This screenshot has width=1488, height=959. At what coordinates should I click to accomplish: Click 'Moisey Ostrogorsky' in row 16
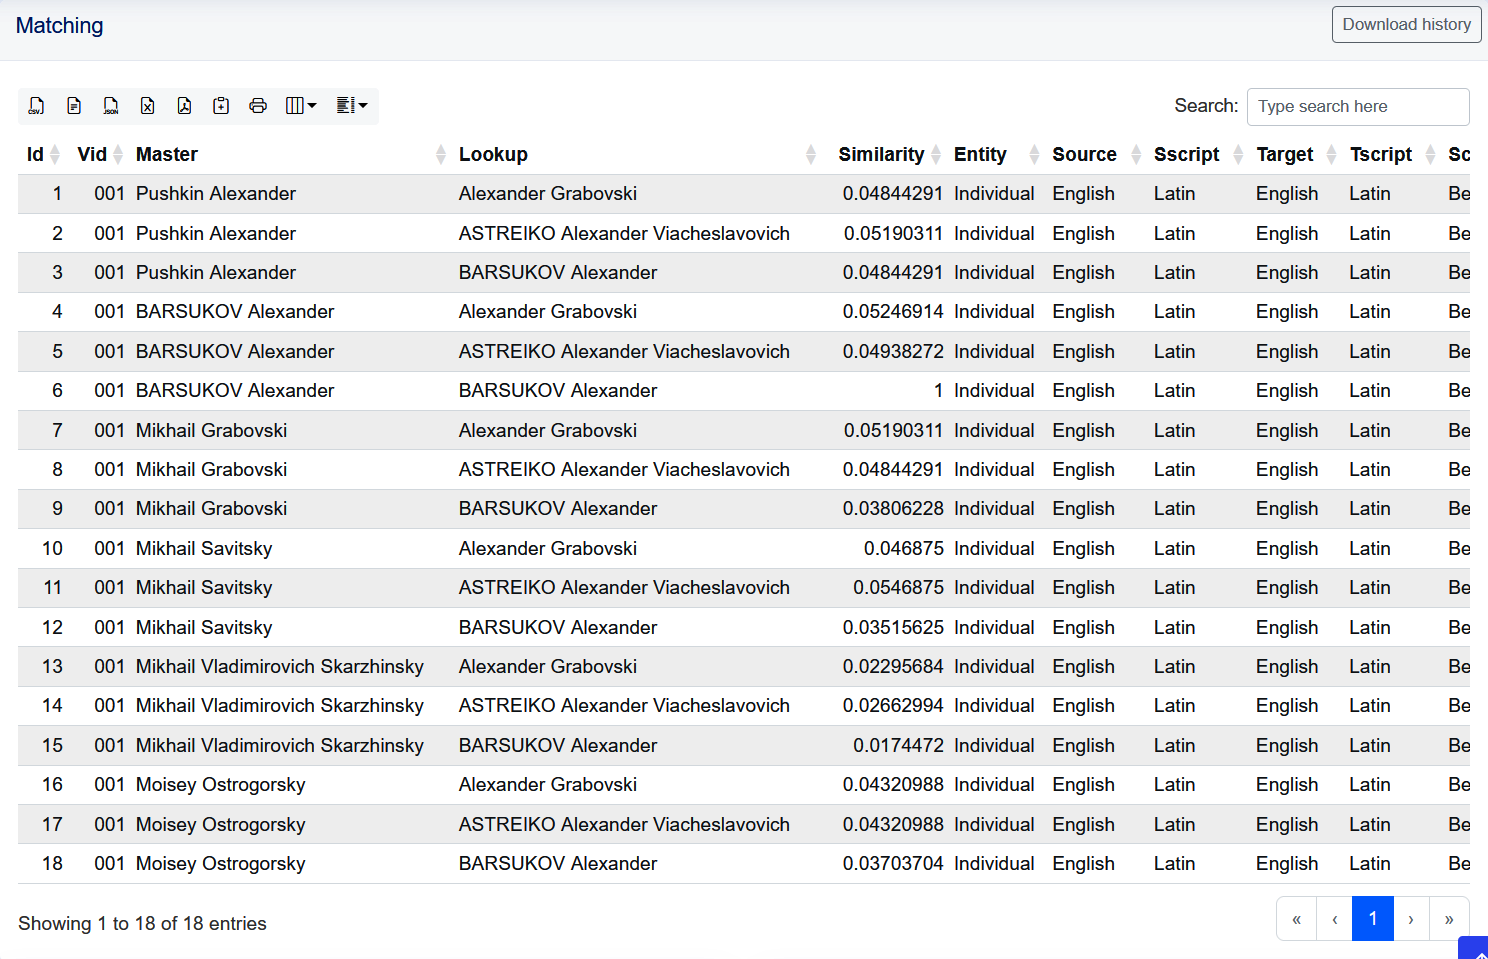(x=221, y=785)
